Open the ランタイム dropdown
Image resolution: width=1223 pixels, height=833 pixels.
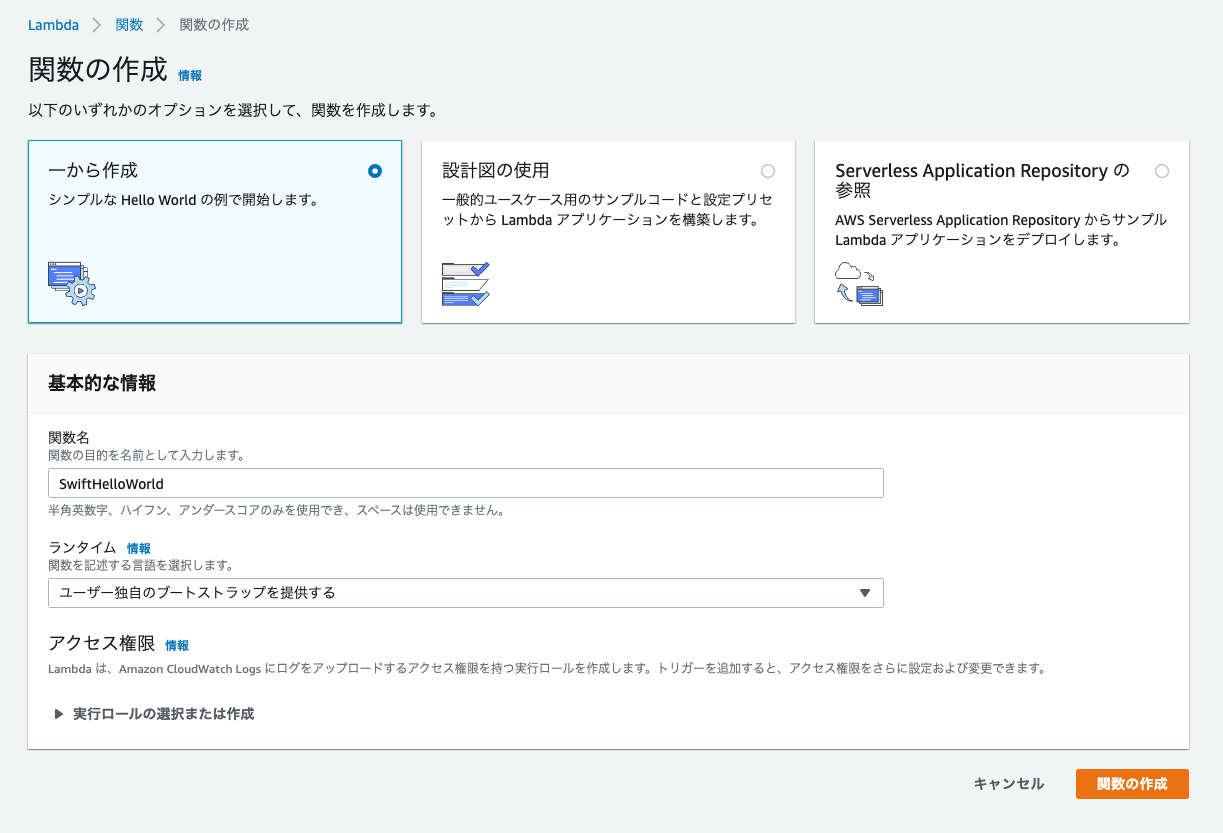[x=466, y=593]
